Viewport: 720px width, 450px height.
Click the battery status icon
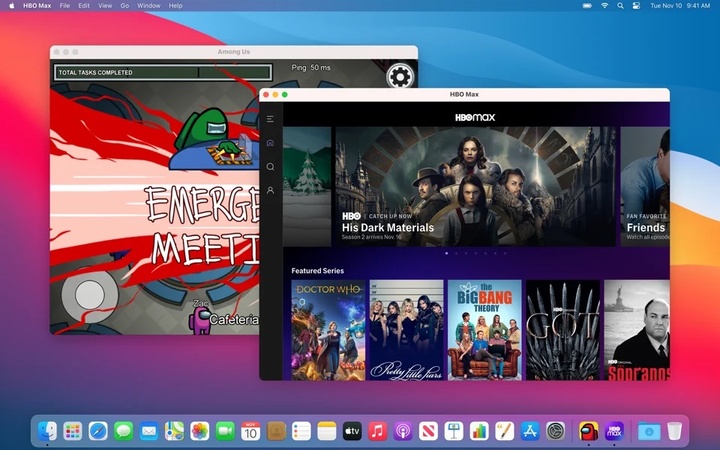(x=587, y=6)
